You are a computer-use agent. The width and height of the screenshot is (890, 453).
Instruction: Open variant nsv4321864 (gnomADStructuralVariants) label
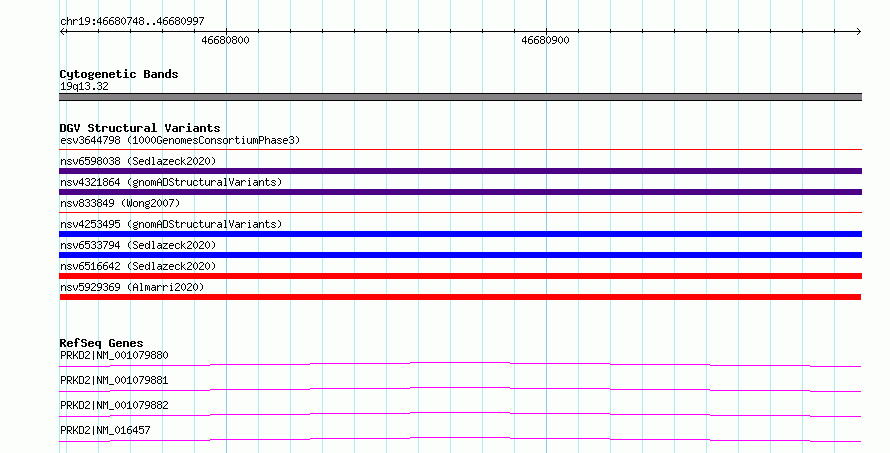point(171,182)
